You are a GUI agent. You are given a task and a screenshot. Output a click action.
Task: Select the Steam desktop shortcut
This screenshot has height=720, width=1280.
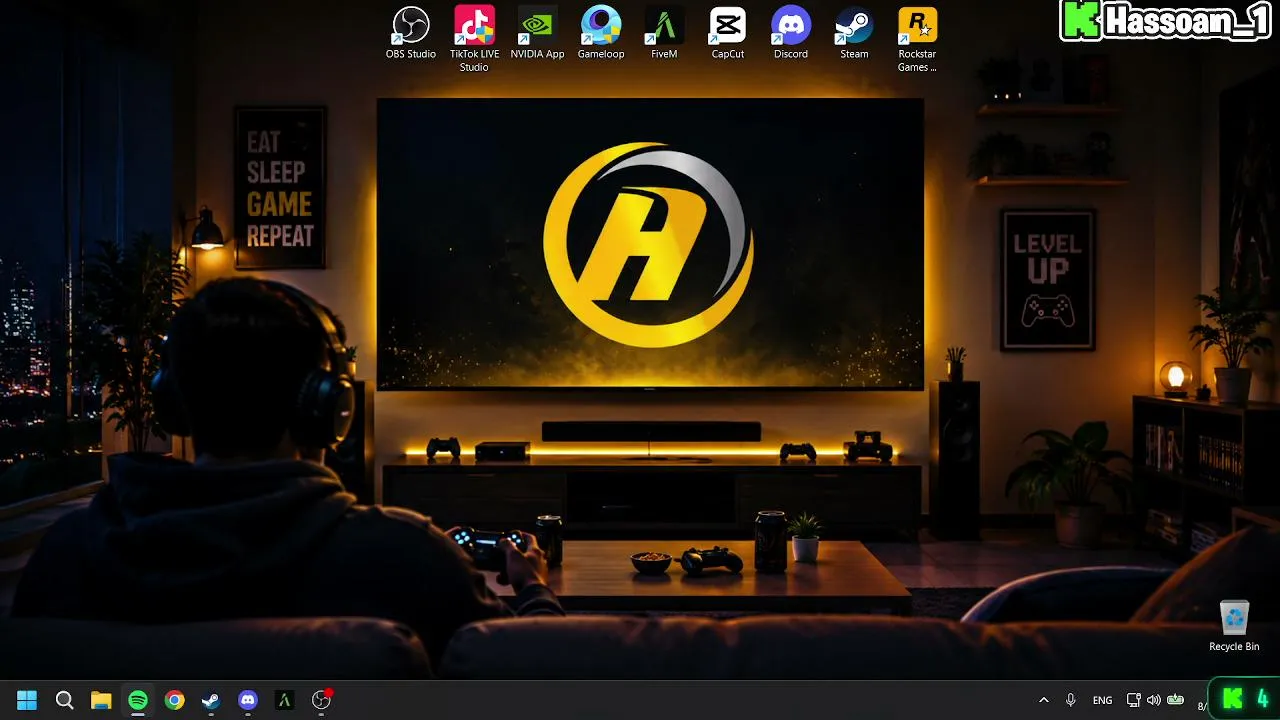[x=854, y=33]
